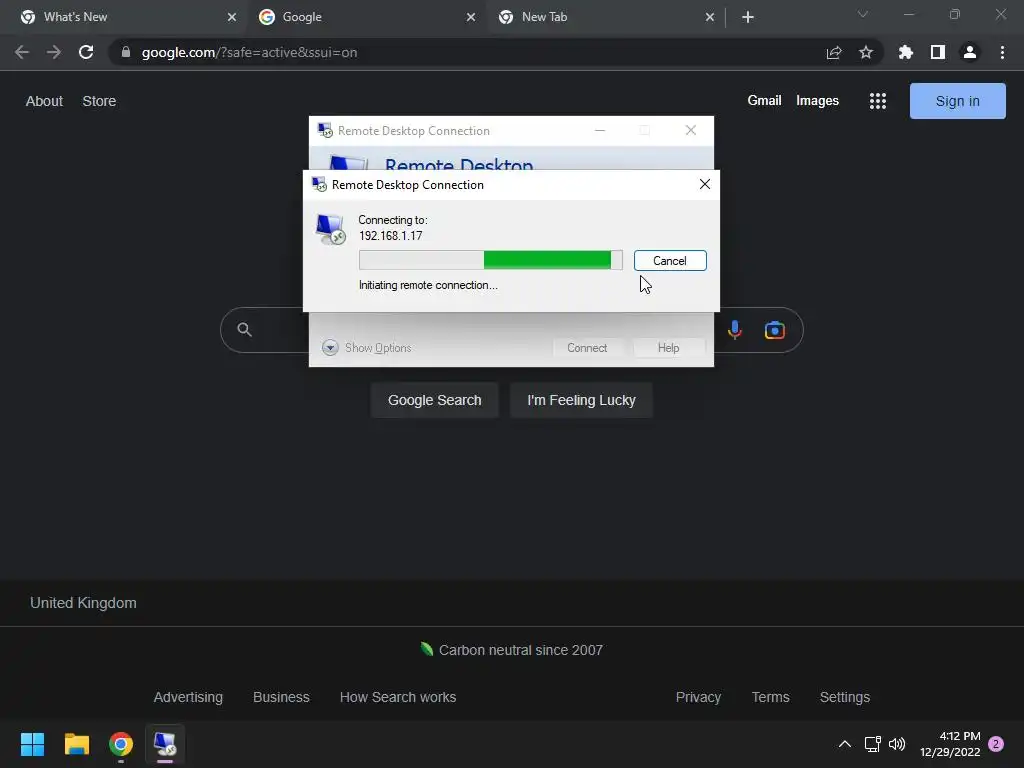This screenshot has height=768, width=1024.
Task: Open the Extensions puzzle icon
Action: click(x=905, y=52)
